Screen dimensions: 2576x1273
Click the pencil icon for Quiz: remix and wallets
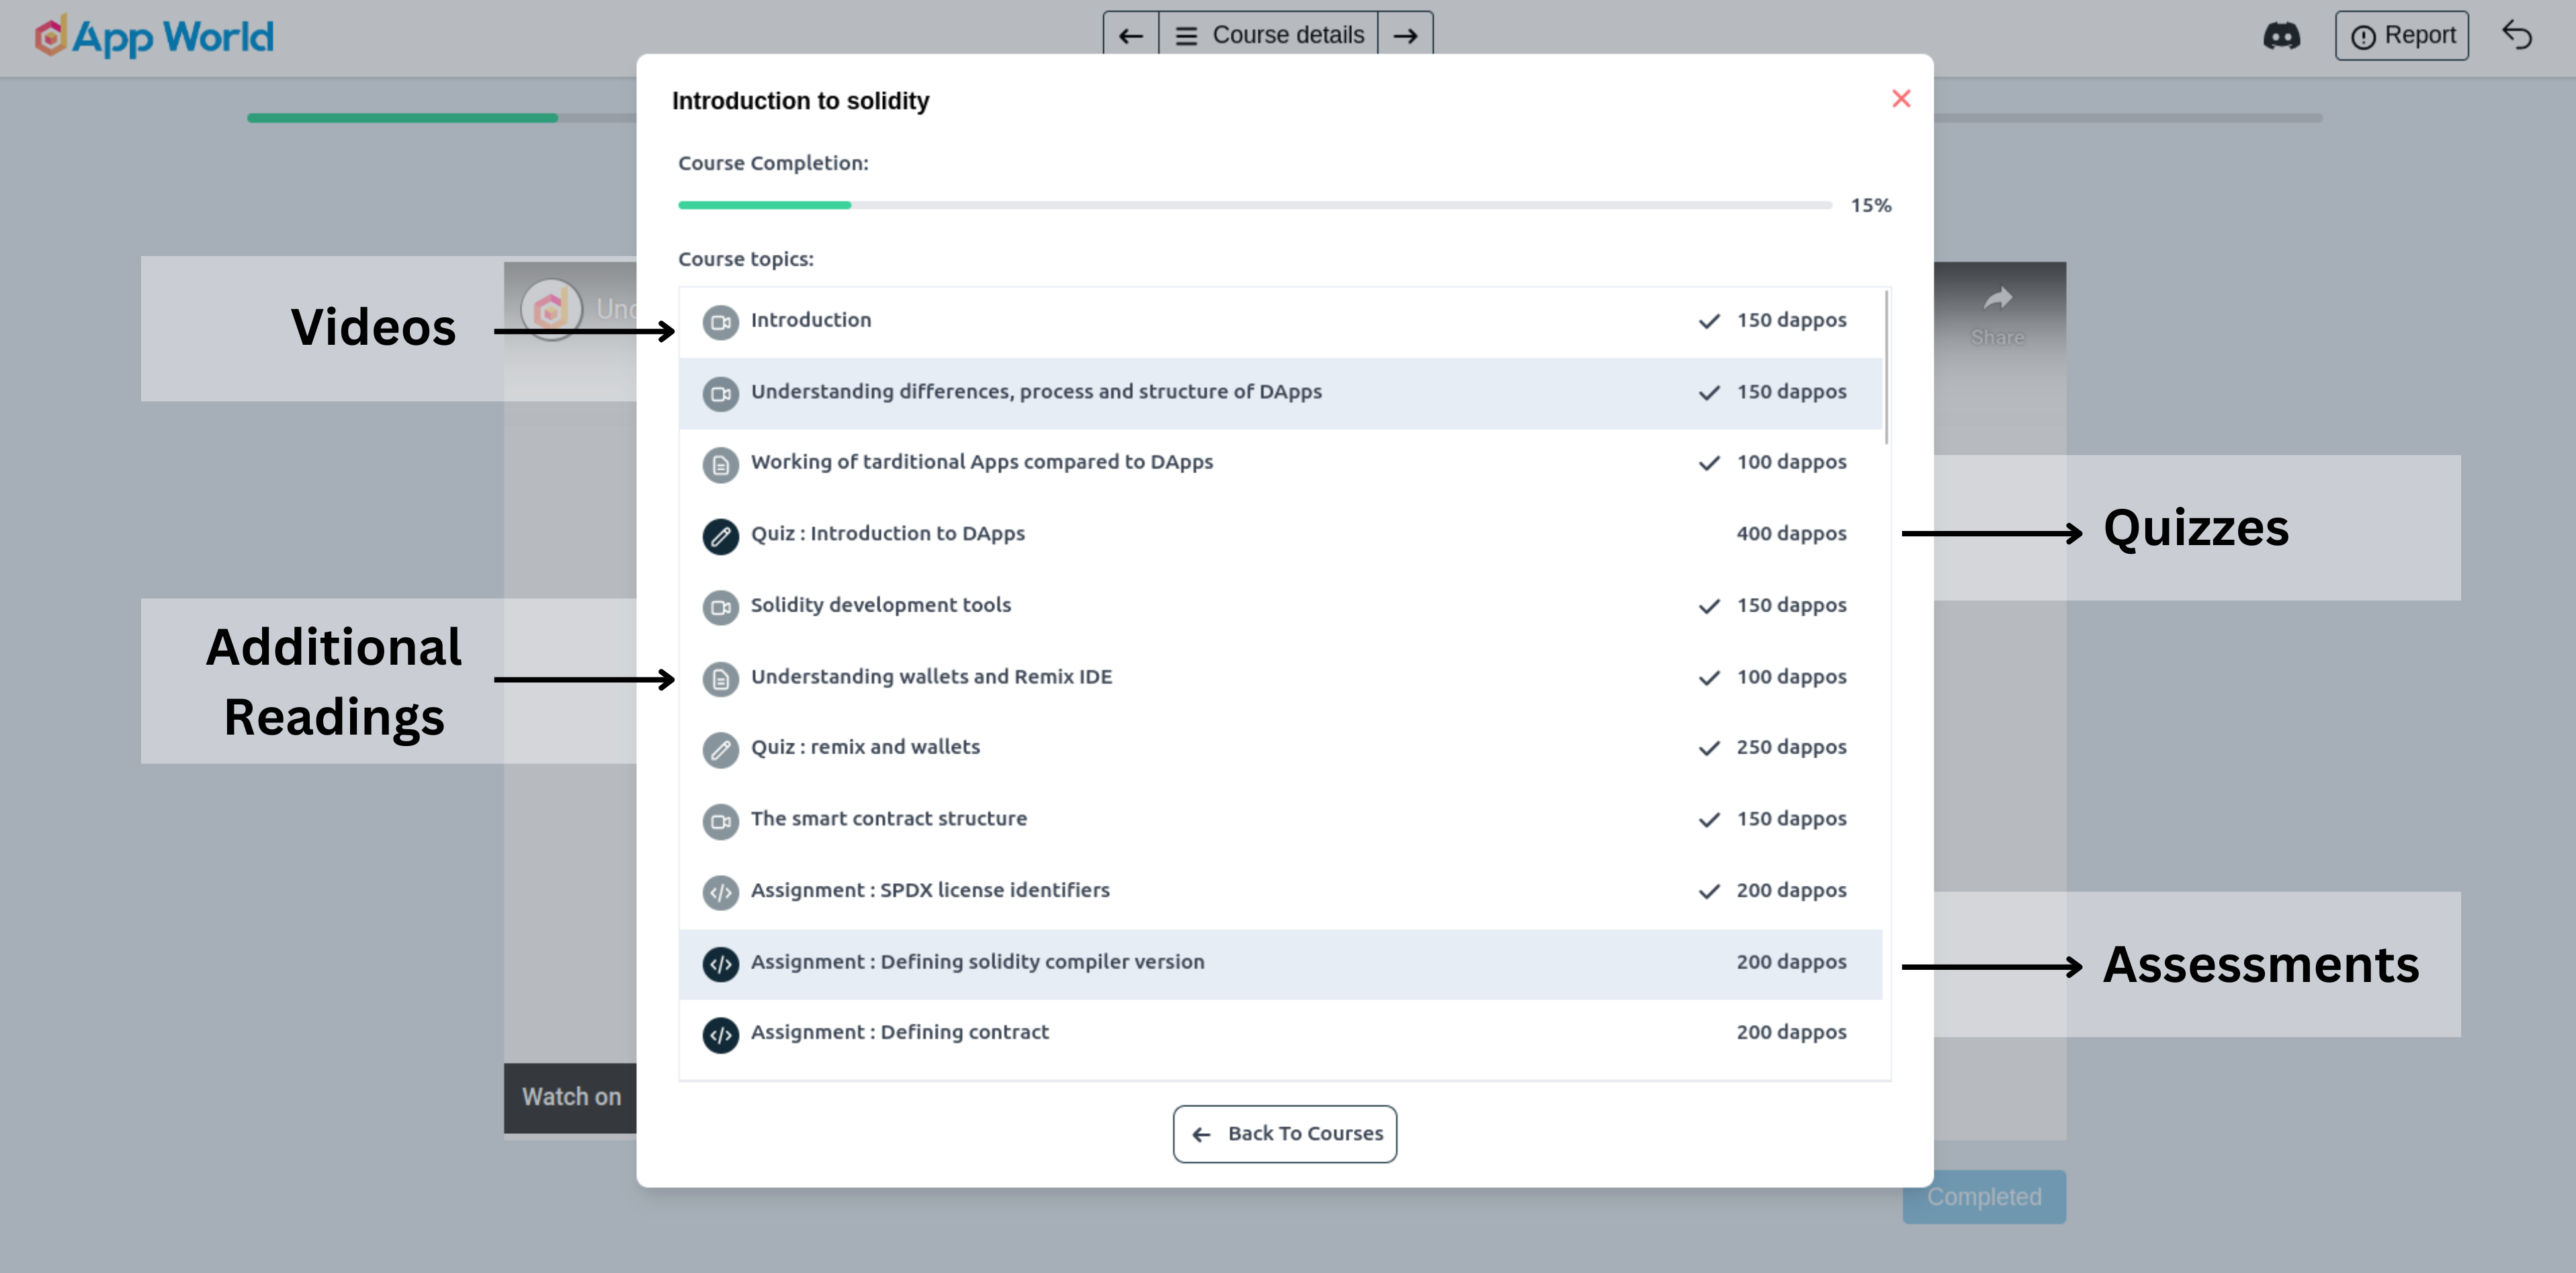click(x=720, y=749)
